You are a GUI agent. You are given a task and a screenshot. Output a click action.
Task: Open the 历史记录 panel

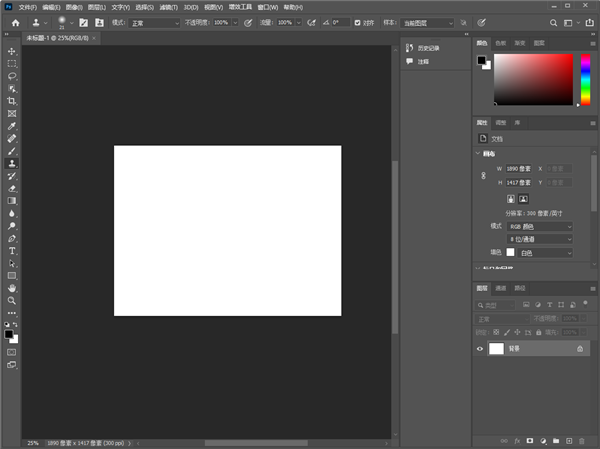pos(427,47)
